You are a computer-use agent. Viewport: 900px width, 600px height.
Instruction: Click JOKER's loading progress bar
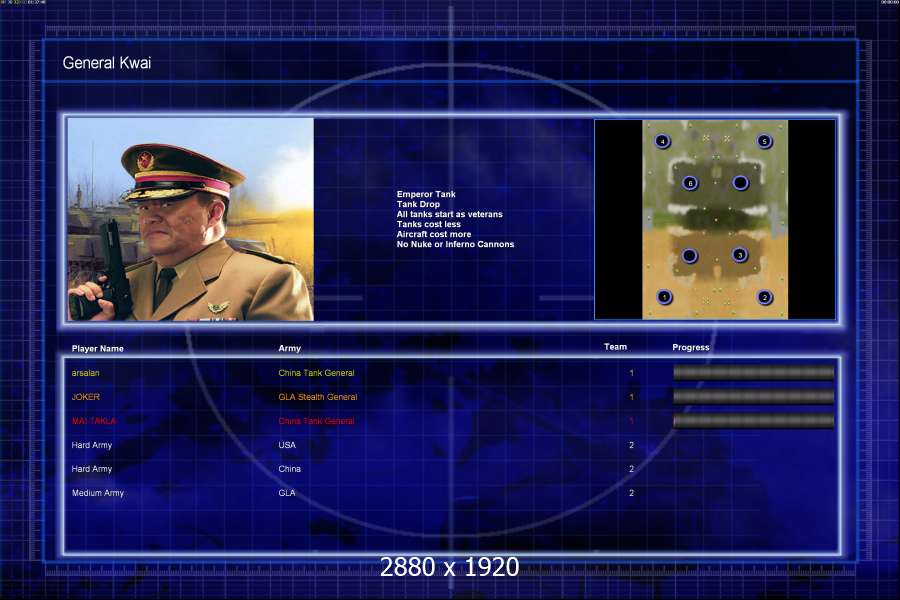[x=754, y=397]
